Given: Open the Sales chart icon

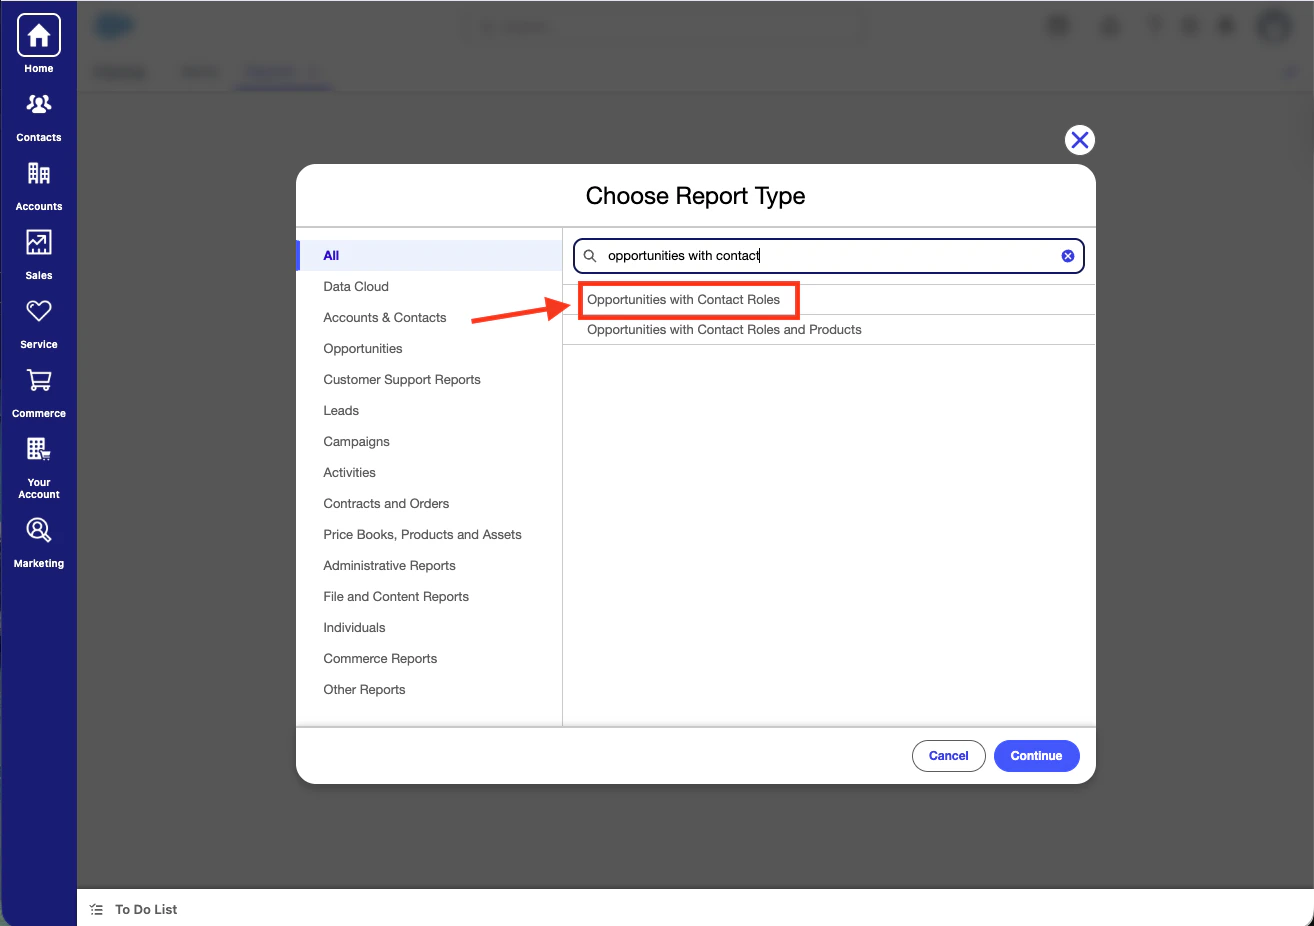Looking at the screenshot, I should 39,242.
